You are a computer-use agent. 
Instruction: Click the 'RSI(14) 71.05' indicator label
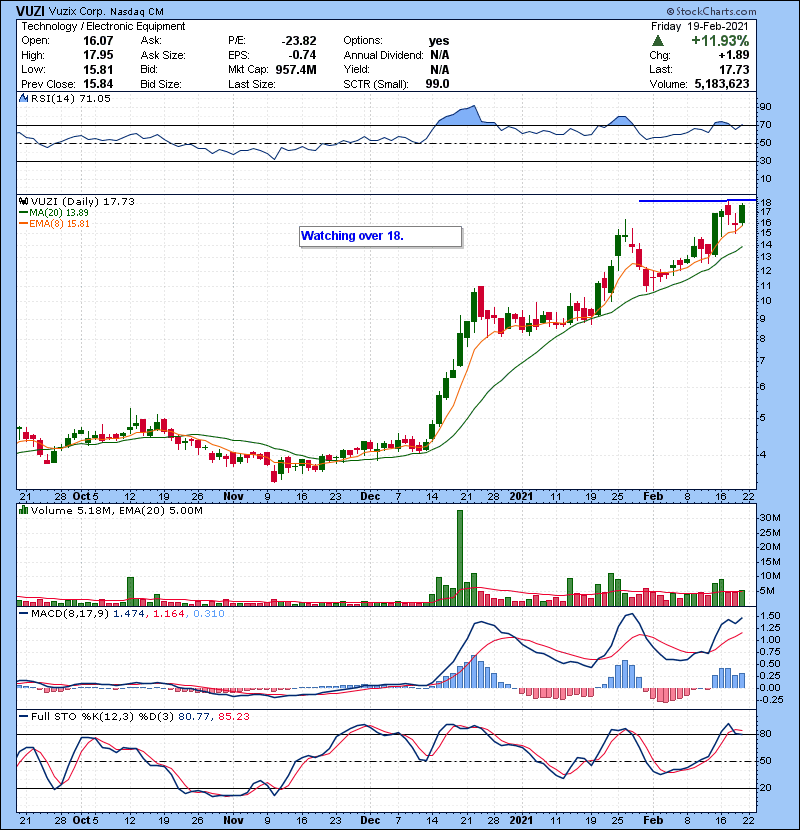(71, 98)
